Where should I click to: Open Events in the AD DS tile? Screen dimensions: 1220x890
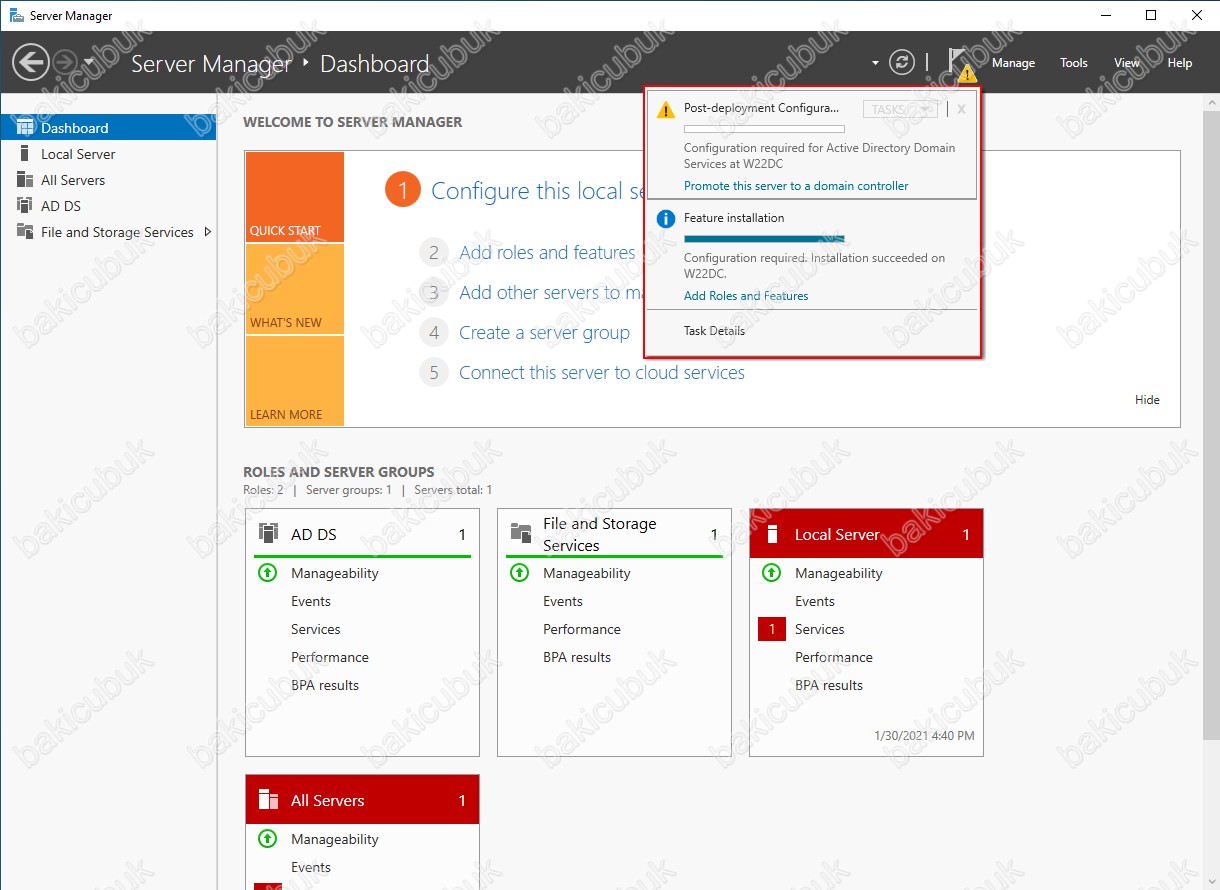pyautogui.click(x=311, y=601)
